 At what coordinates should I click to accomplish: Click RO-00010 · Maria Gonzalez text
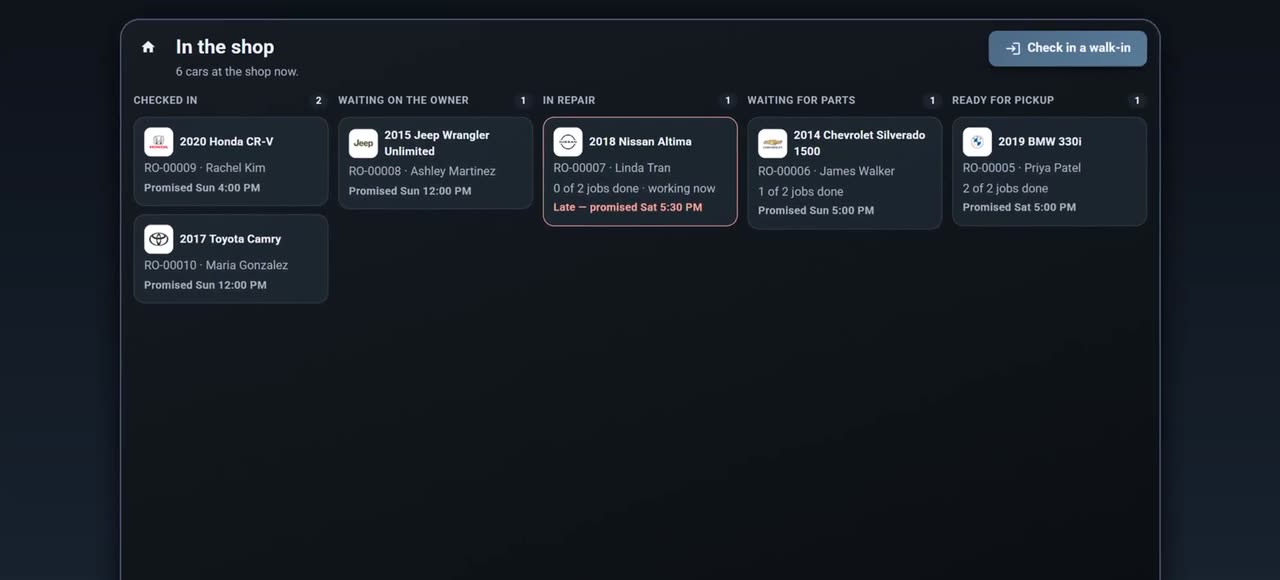pyautogui.click(x=216, y=265)
